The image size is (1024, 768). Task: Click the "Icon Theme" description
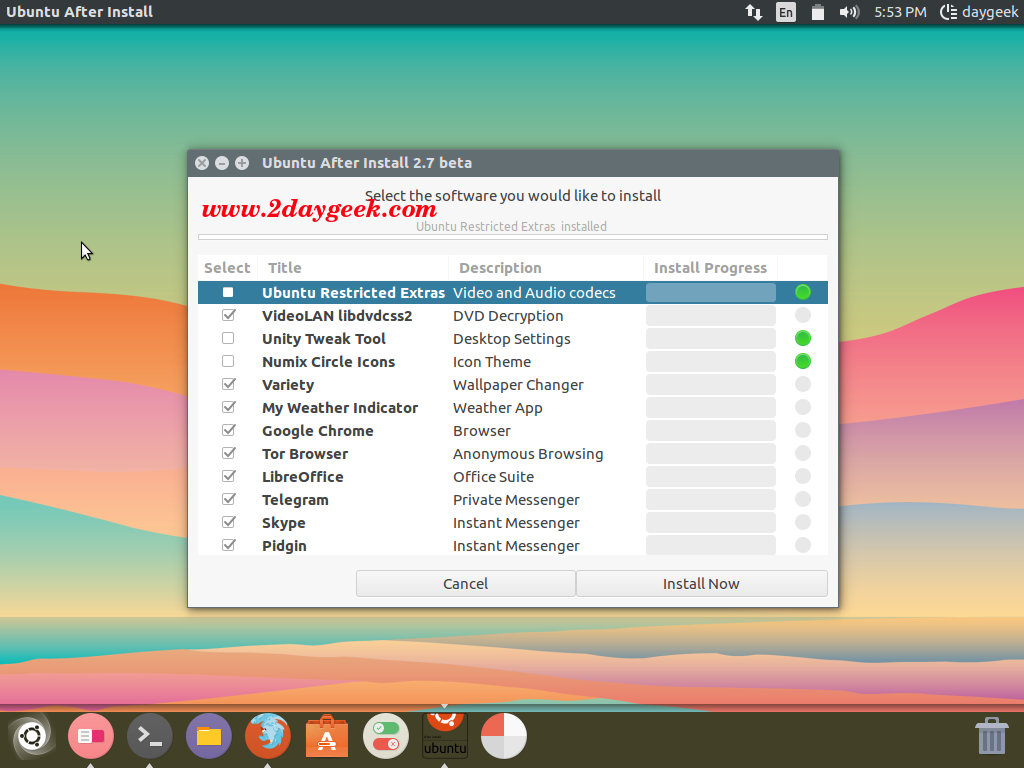pos(492,362)
